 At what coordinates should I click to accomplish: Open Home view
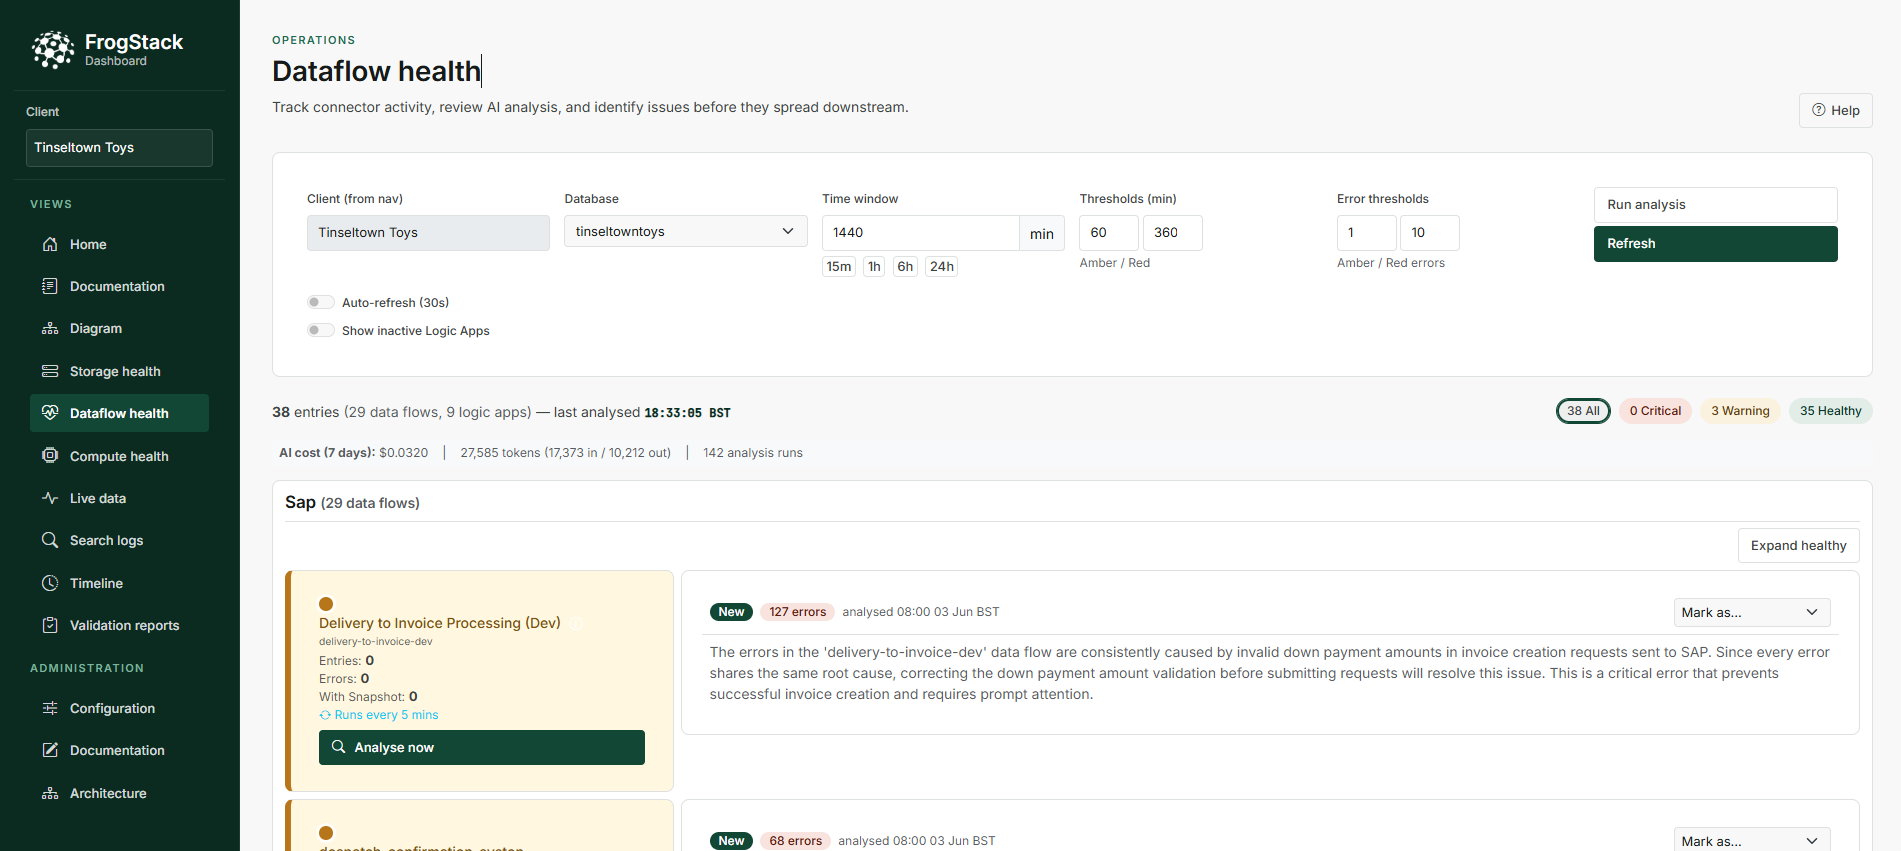click(119, 244)
